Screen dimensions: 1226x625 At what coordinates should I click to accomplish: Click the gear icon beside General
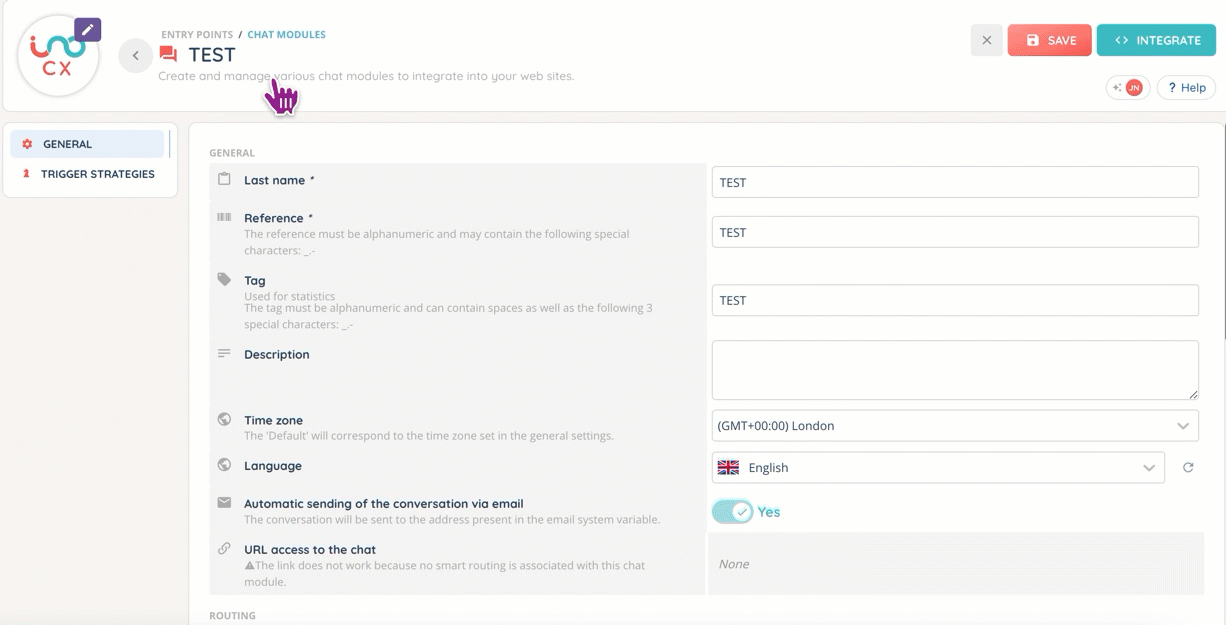click(x=27, y=144)
